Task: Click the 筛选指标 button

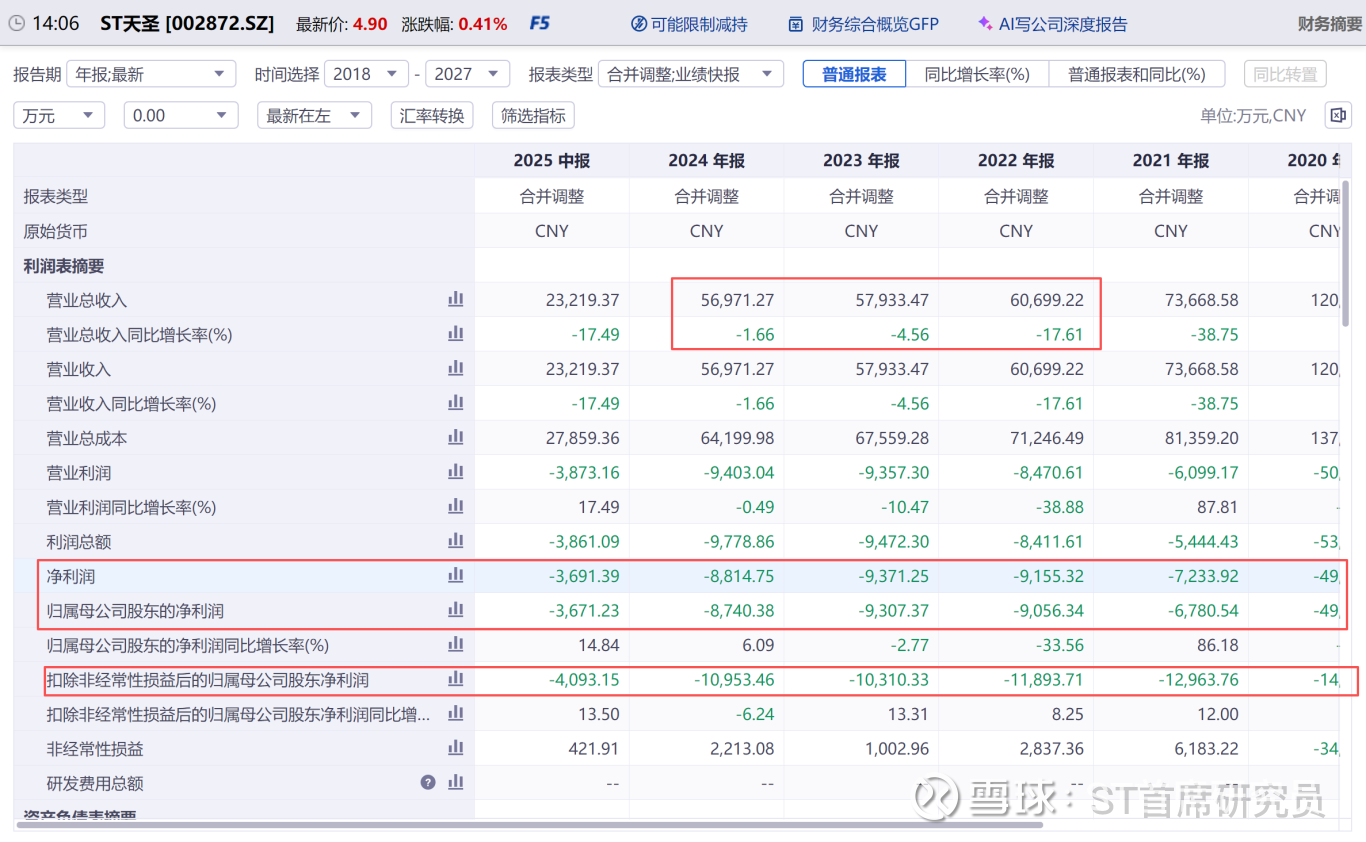Action: [x=533, y=116]
